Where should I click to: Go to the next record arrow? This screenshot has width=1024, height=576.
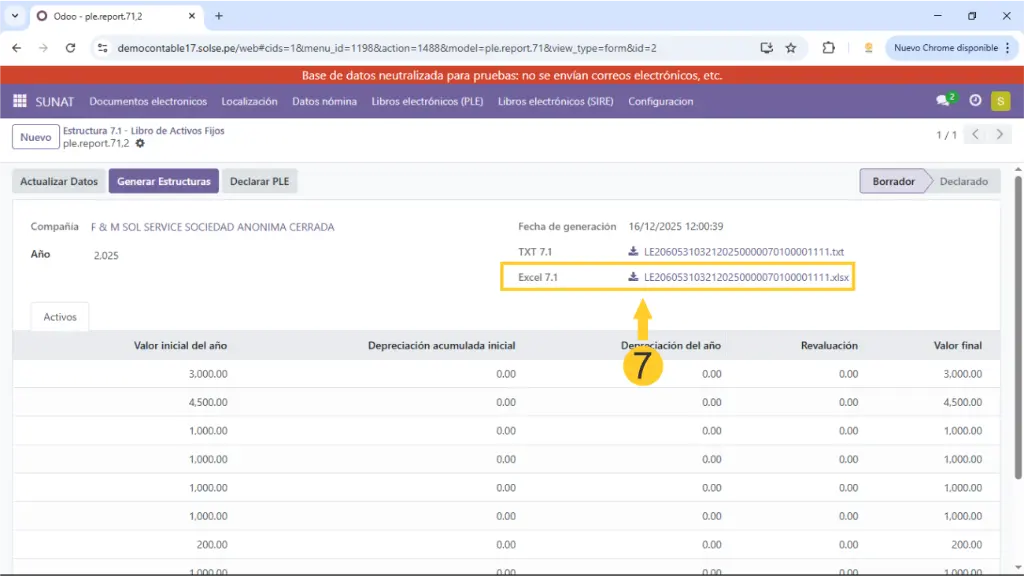point(999,135)
